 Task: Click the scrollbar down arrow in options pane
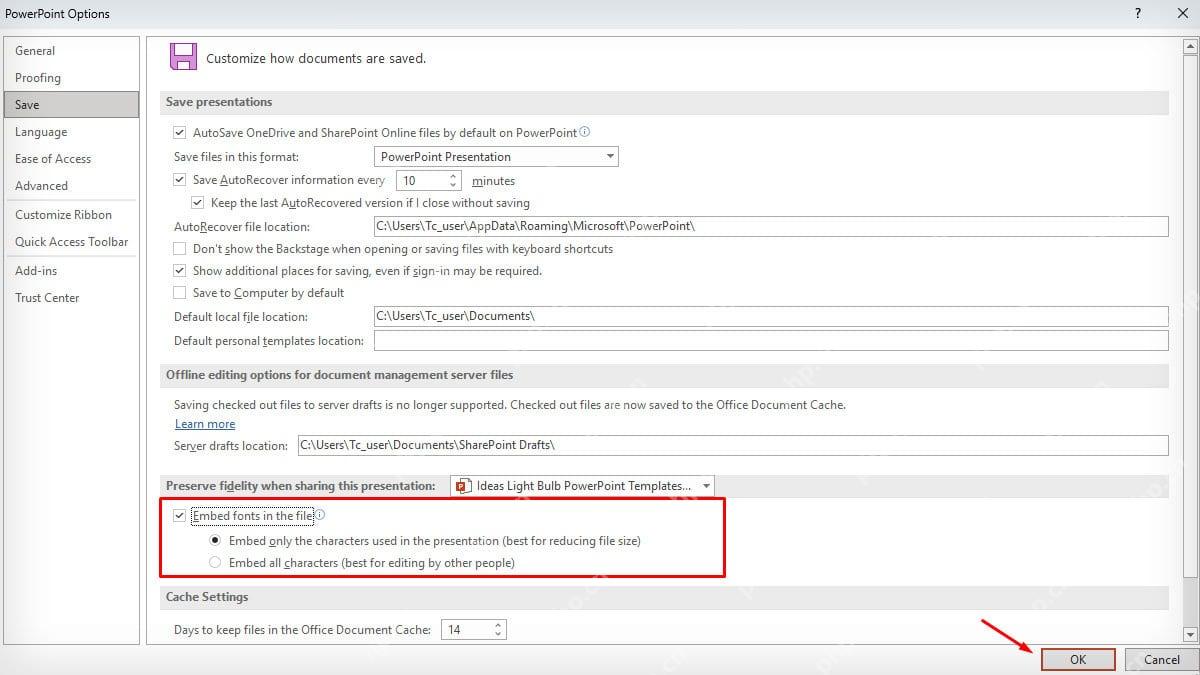[1190, 635]
